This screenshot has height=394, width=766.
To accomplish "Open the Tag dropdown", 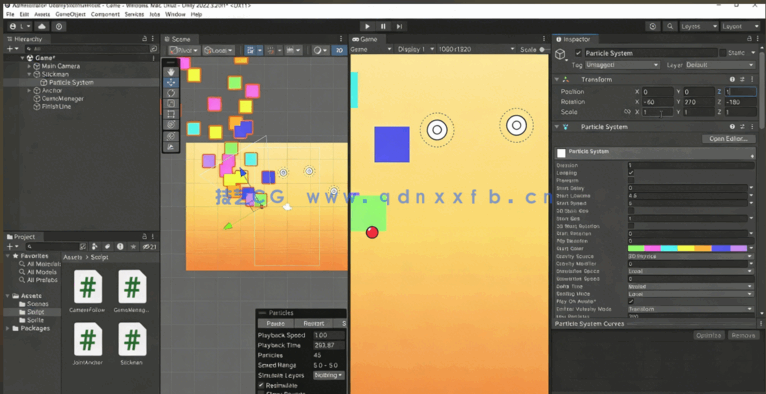I will (x=622, y=64).
